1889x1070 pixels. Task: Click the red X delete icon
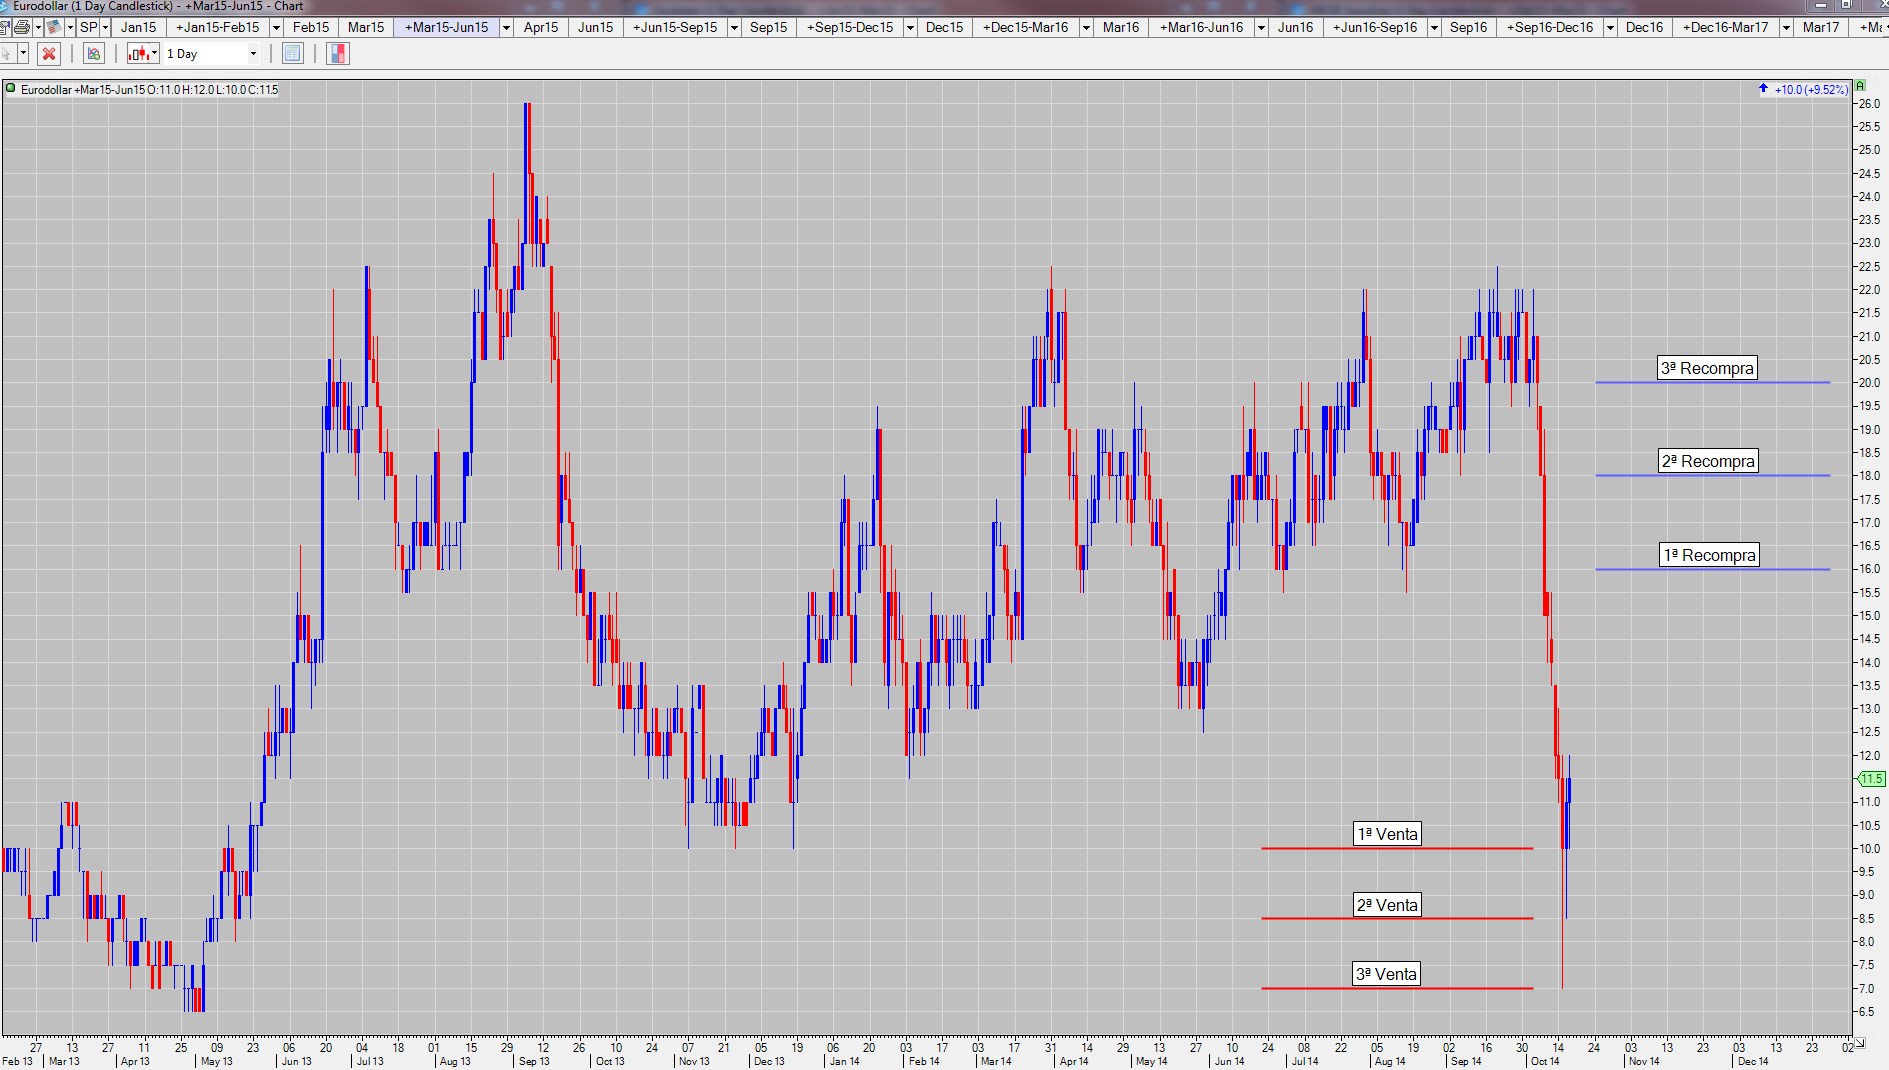coord(48,54)
